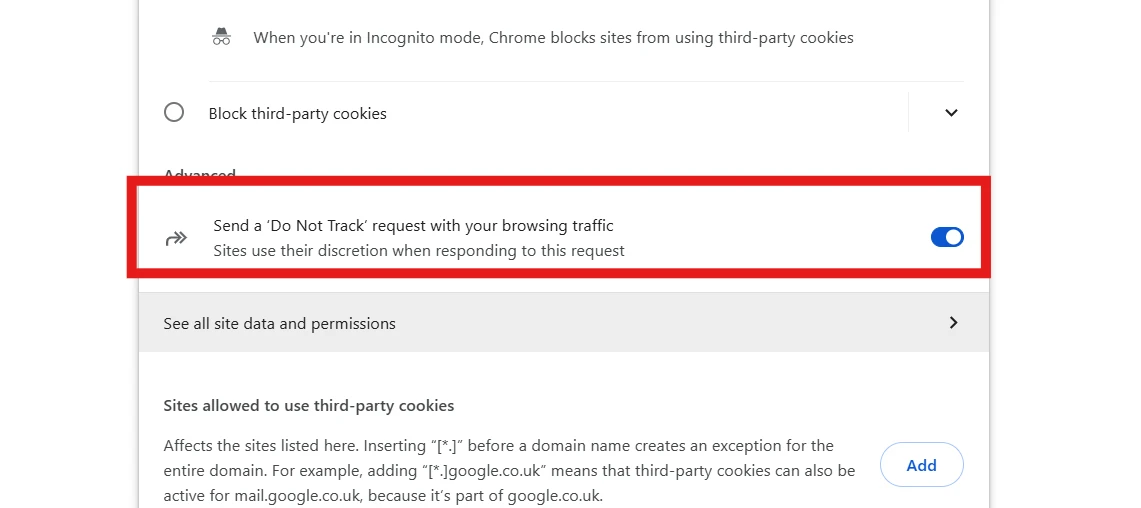
Task: Click the divider line under the Incognito description
Action: tap(586, 82)
